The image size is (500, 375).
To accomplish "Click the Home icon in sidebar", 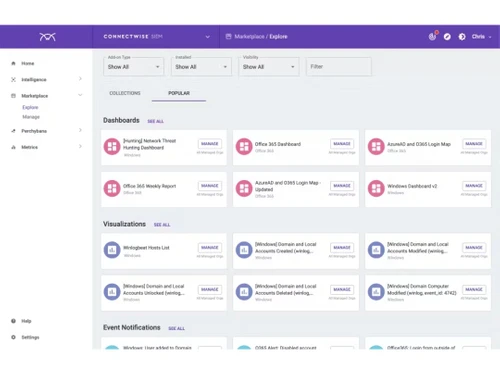I will tap(13, 63).
